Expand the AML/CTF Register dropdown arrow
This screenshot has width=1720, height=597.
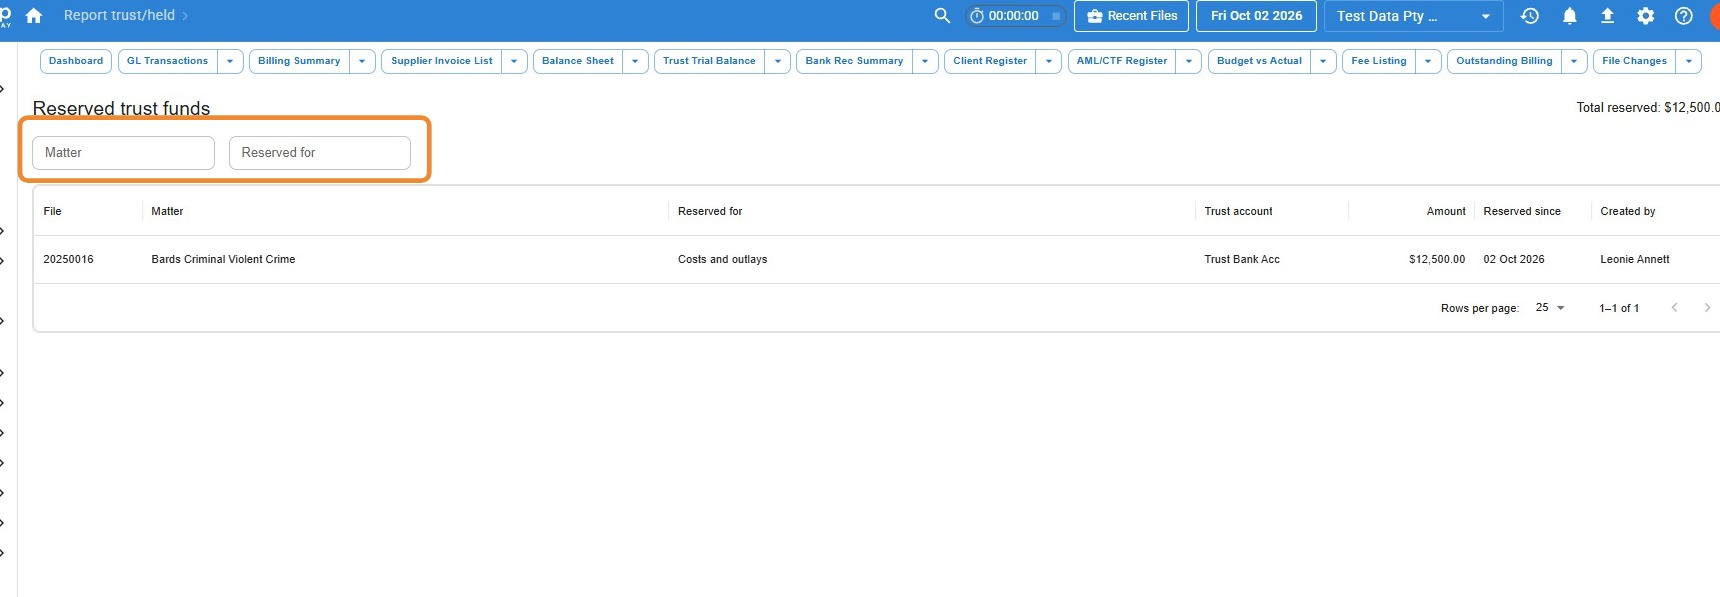click(1188, 61)
